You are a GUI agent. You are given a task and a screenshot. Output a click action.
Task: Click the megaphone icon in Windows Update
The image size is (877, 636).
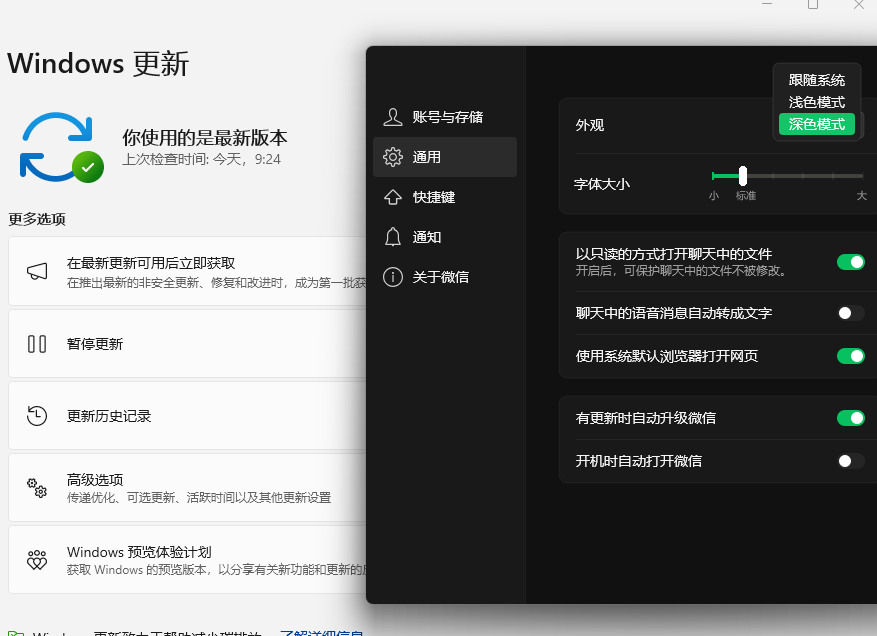[37, 271]
